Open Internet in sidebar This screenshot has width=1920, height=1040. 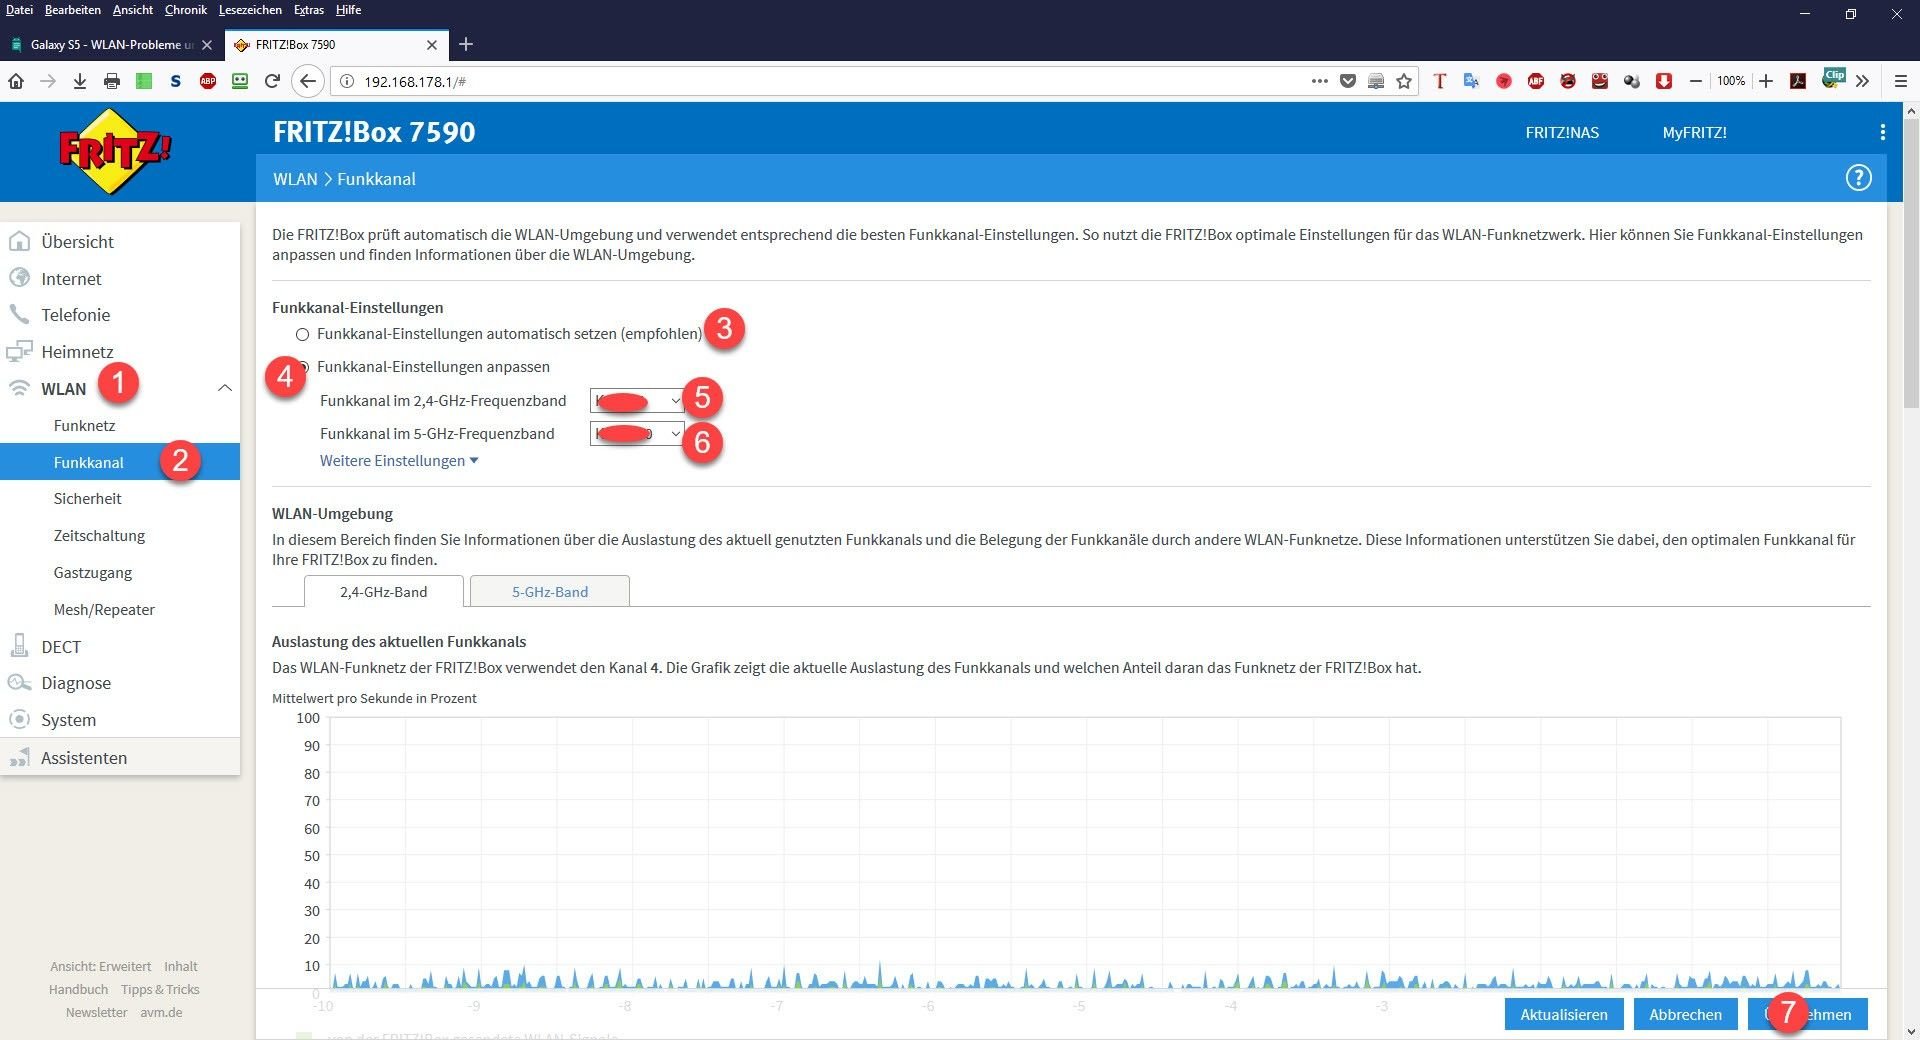click(120, 279)
